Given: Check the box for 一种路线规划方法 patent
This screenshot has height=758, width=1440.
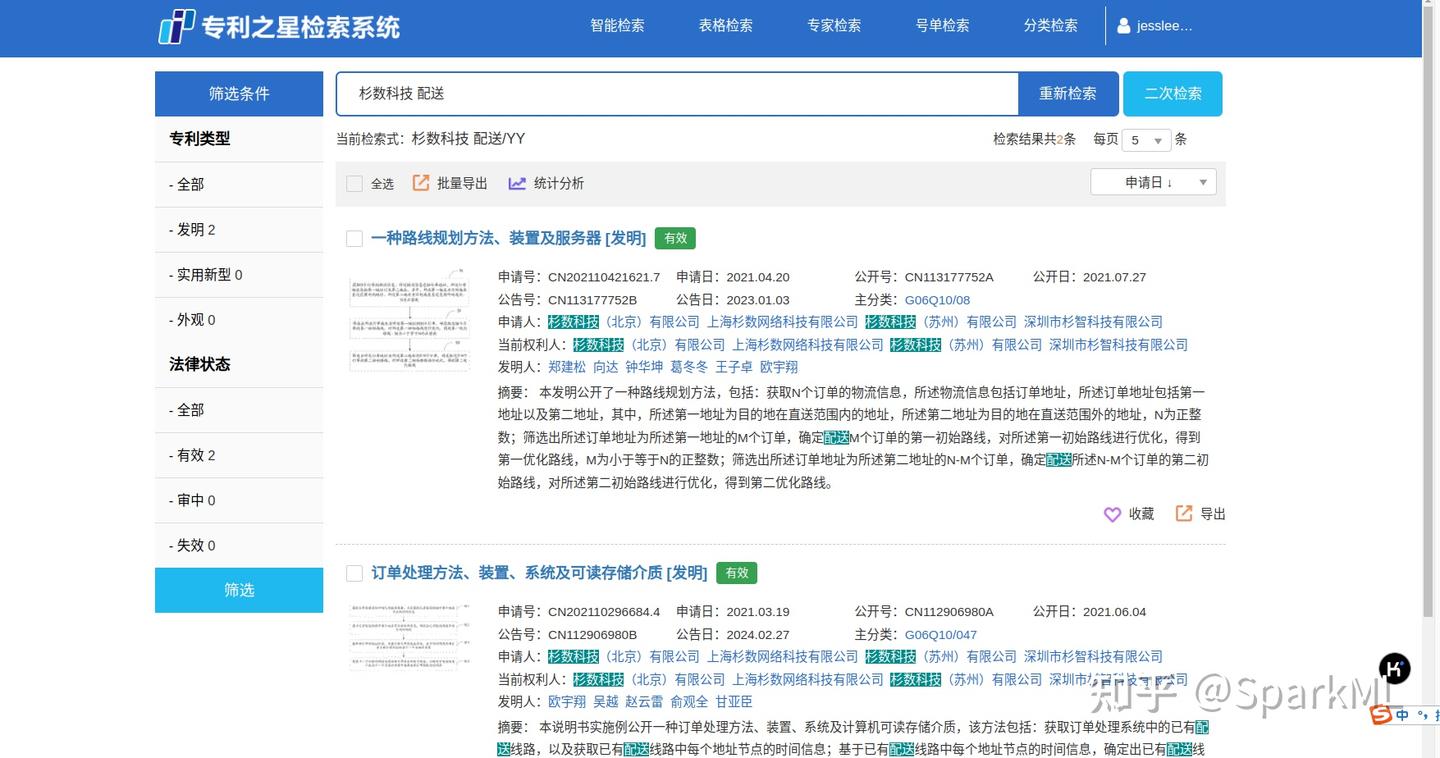Looking at the screenshot, I should [354, 238].
